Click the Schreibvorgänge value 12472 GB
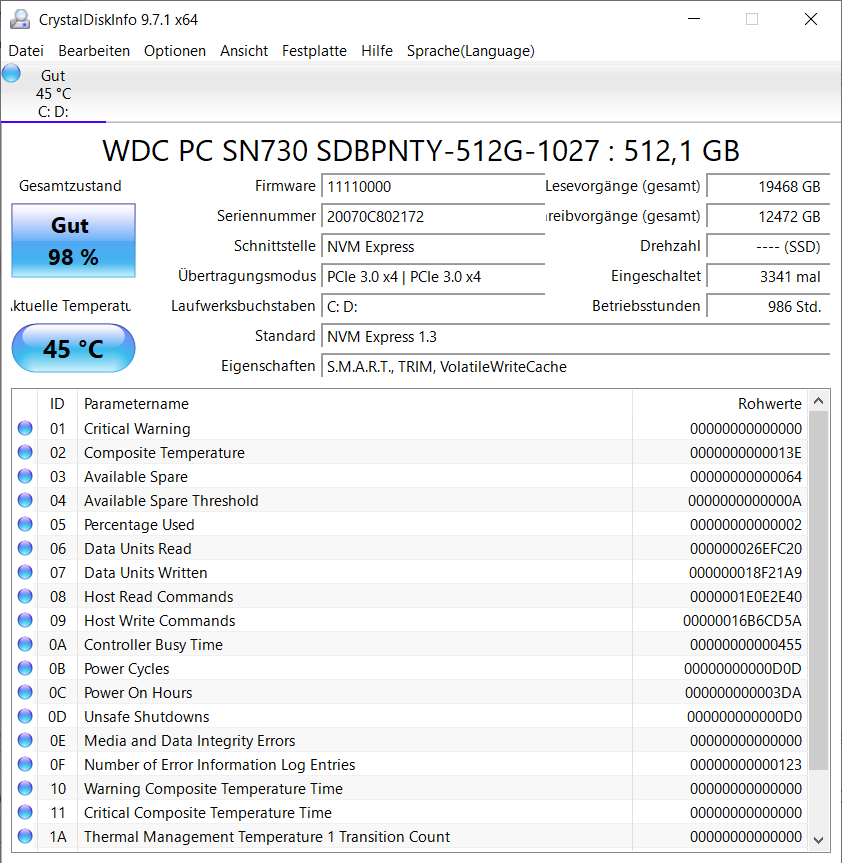The image size is (842, 863). click(x=768, y=216)
